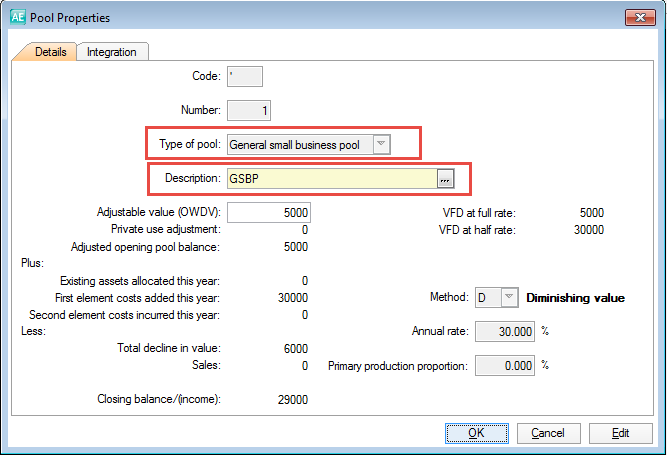
Task: Select the Primary production proportion field
Action: pos(504,365)
